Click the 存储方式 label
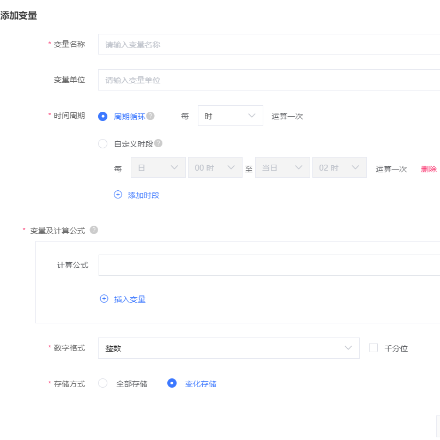Screen dimensions: 440x440 click(69, 384)
